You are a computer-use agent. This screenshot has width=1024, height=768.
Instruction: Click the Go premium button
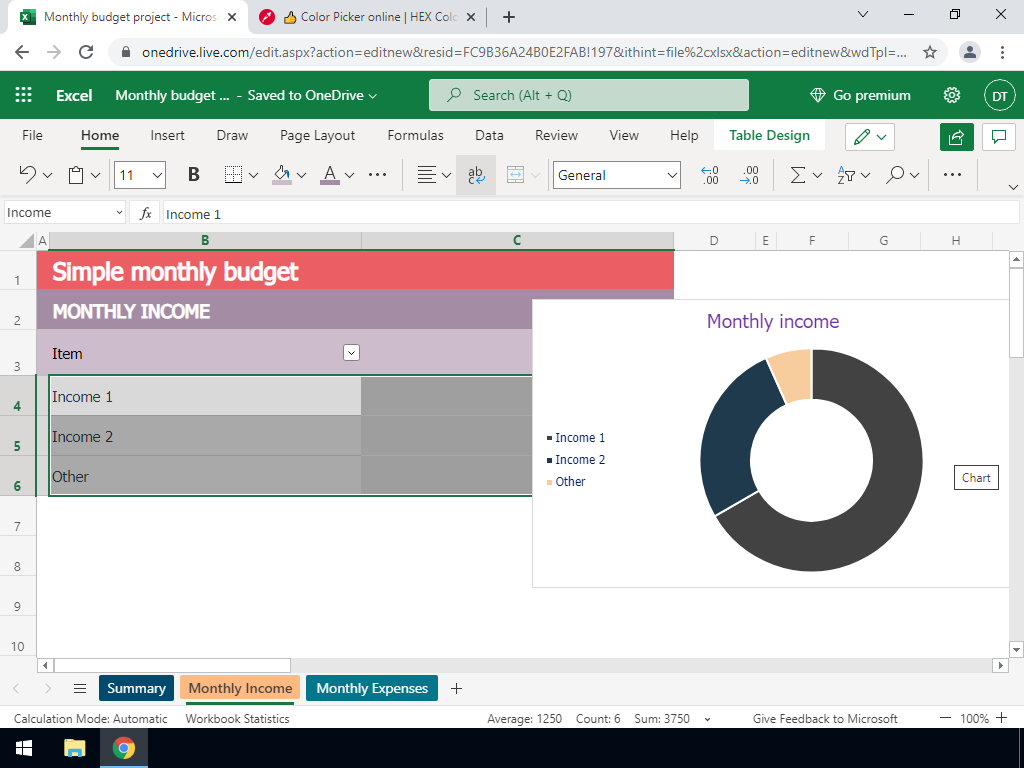860,95
